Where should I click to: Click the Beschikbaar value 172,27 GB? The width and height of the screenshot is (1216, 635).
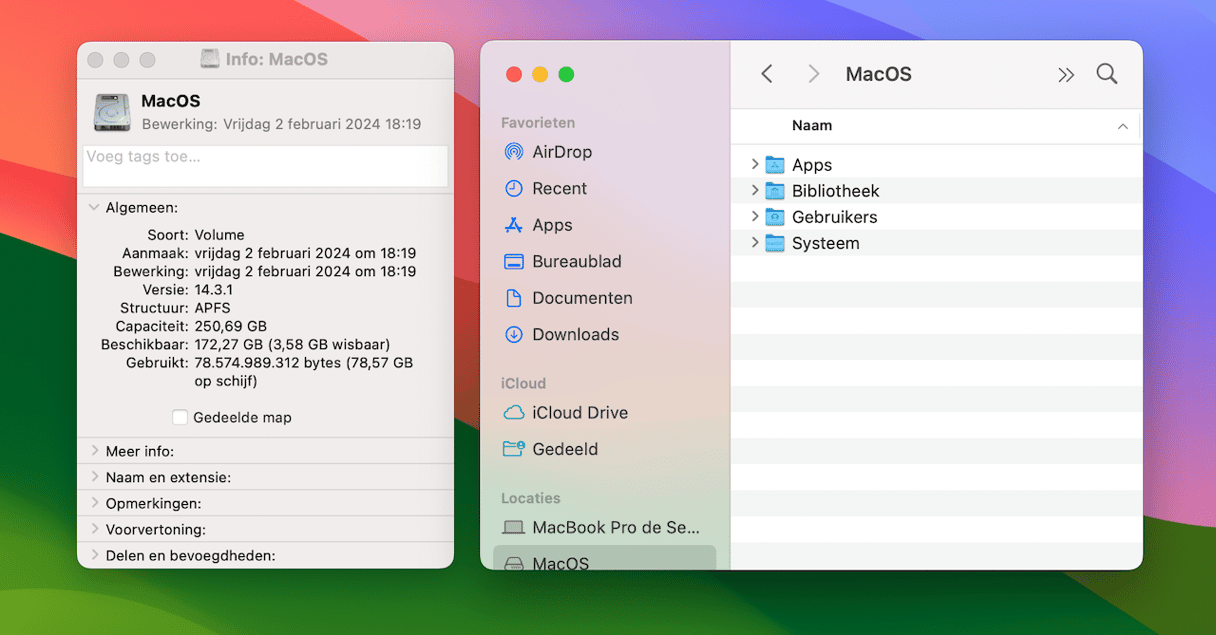click(x=292, y=344)
